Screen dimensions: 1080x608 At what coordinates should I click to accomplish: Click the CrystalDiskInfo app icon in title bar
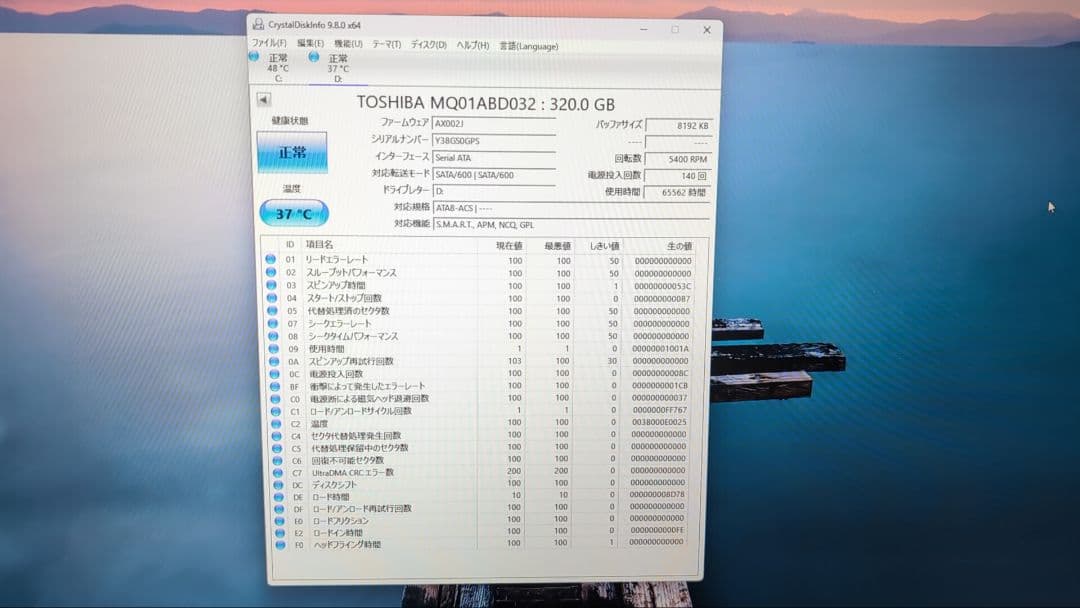(x=258, y=24)
